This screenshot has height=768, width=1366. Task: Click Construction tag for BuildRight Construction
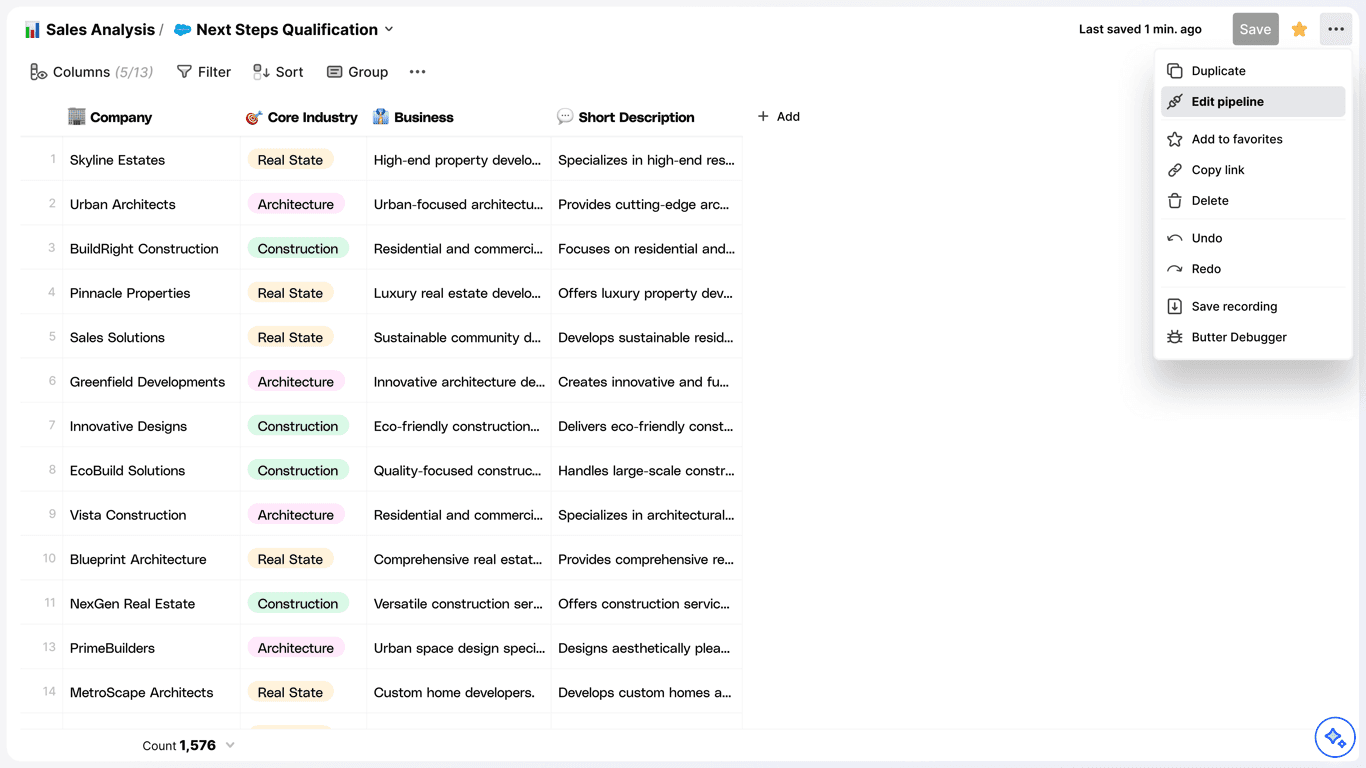coord(298,249)
